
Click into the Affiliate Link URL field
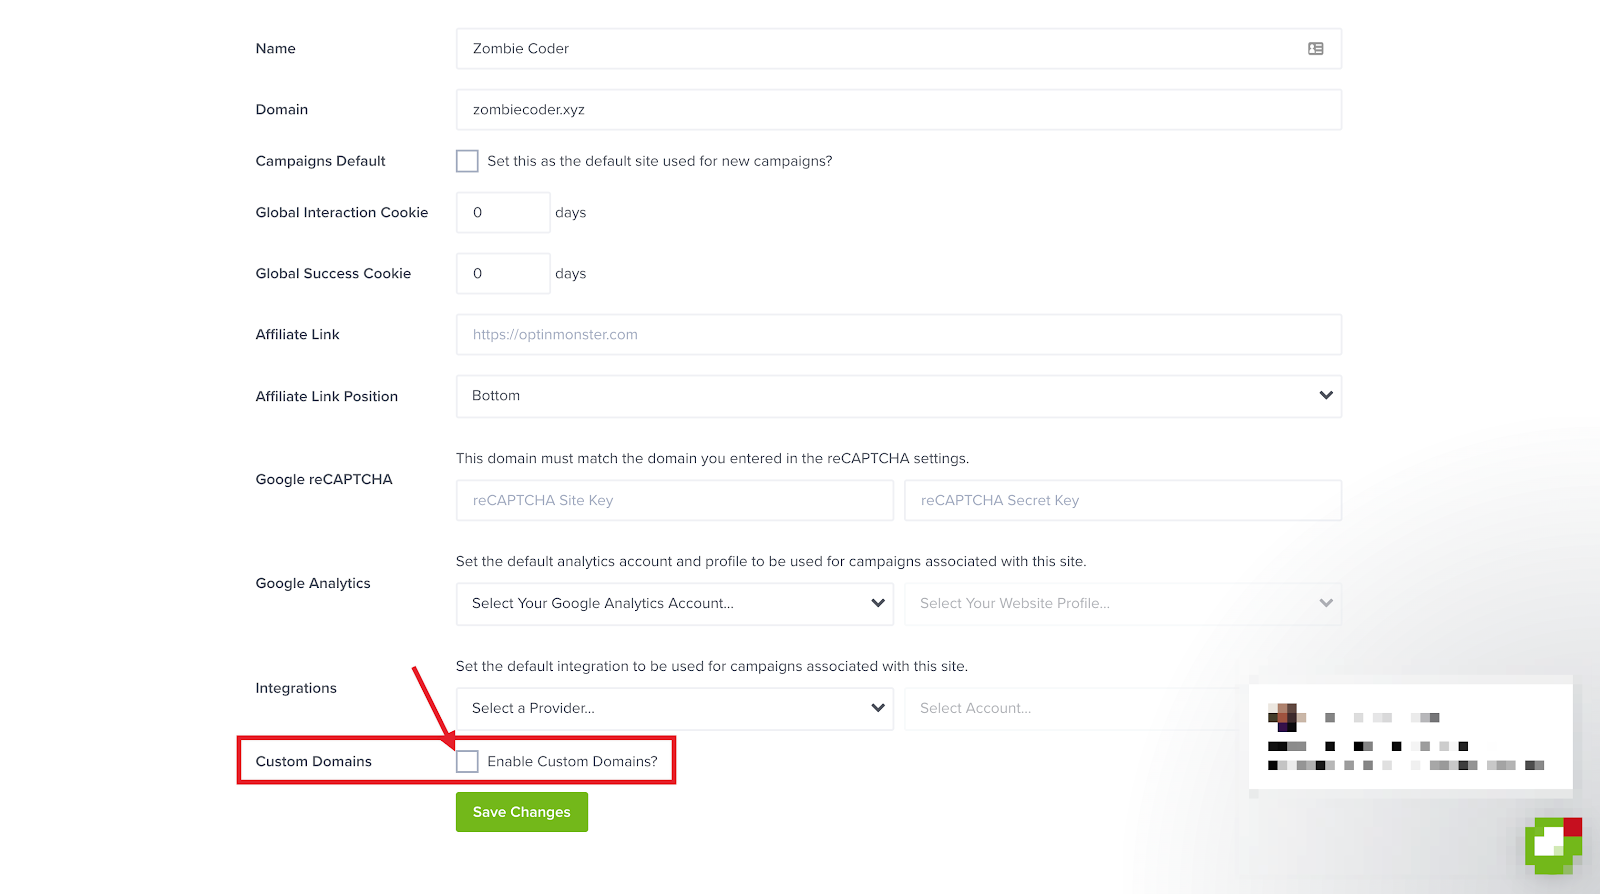[898, 335]
